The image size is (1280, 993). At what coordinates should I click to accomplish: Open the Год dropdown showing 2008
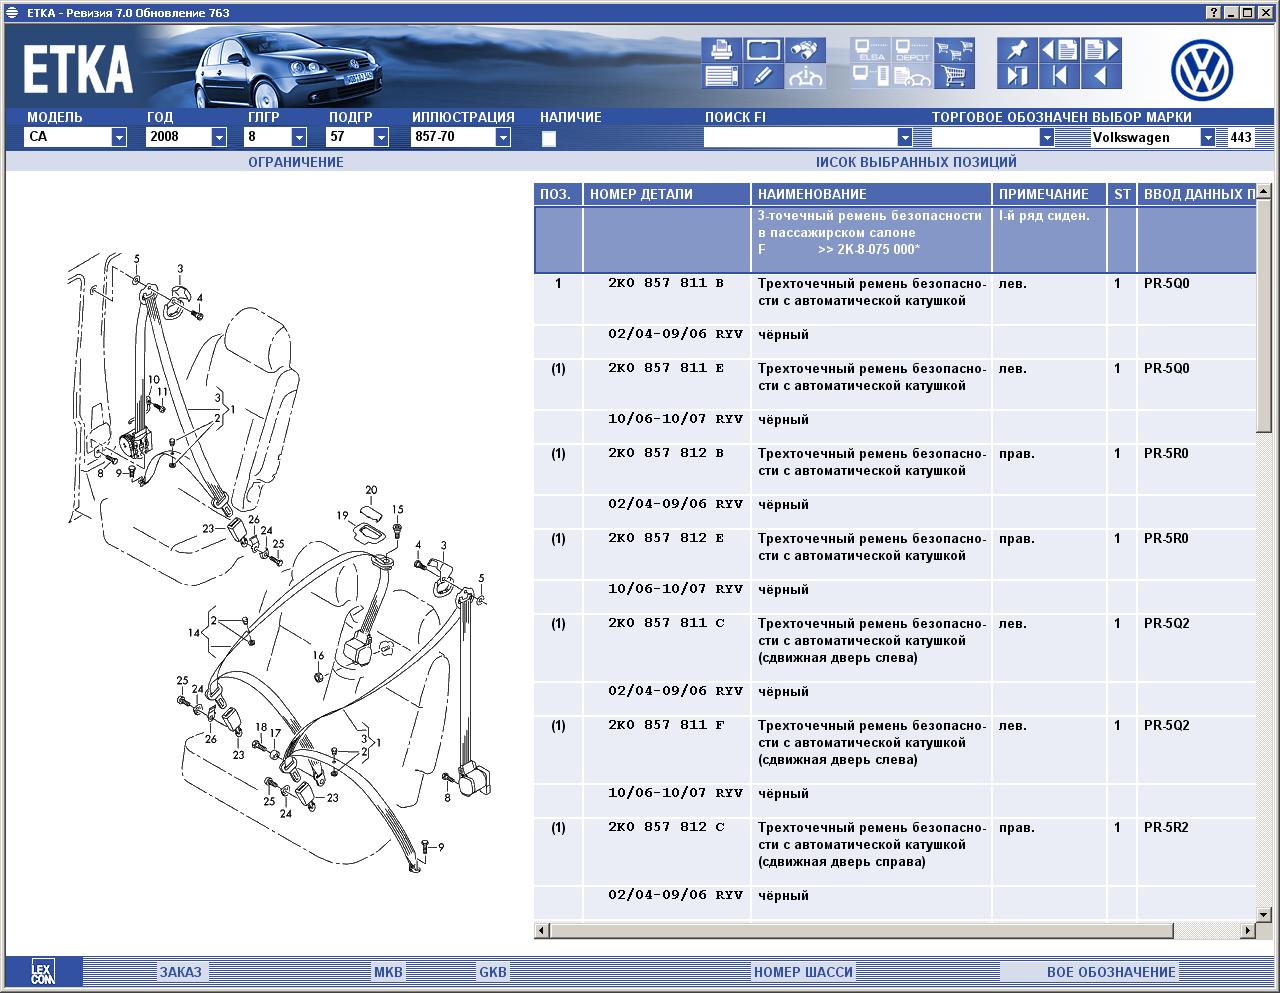coord(218,137)
